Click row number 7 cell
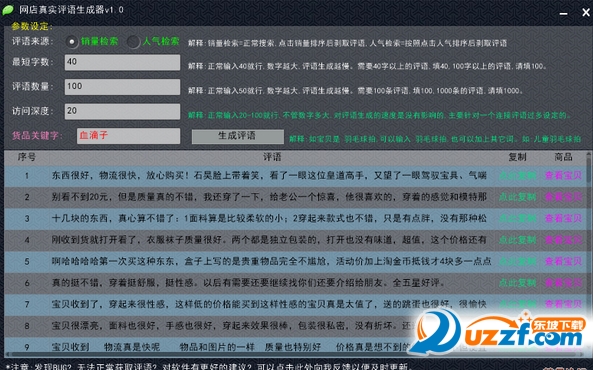The image size is (593, 370). coord(26,304)
